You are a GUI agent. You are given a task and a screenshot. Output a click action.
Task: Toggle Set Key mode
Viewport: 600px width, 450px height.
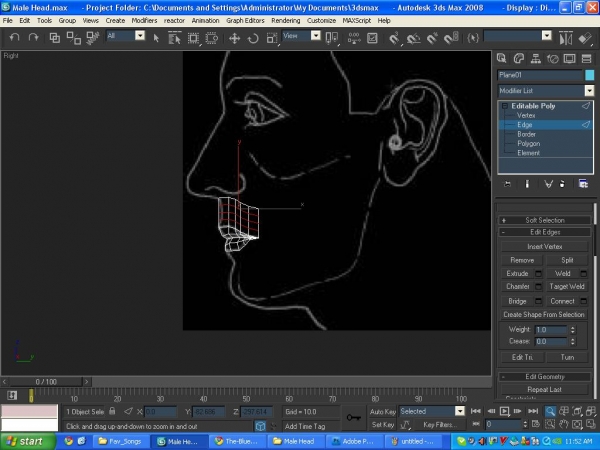pos(383,425)
